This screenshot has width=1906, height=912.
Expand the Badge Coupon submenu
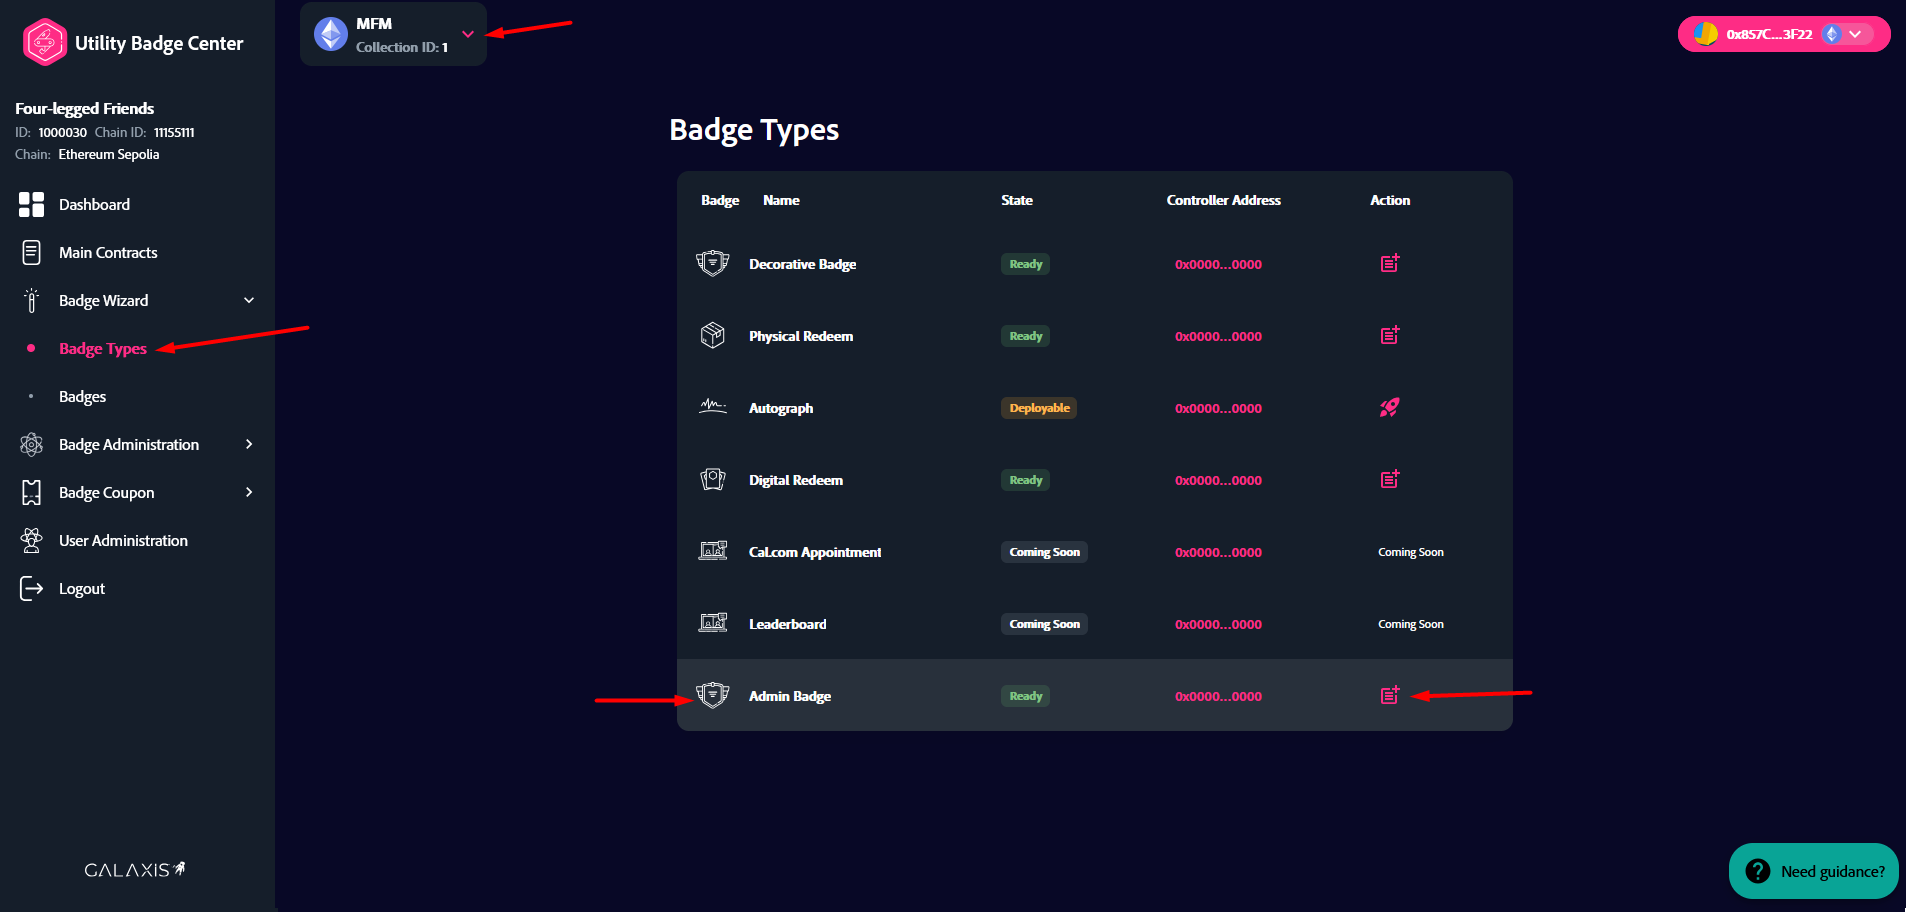pos(249,492)
